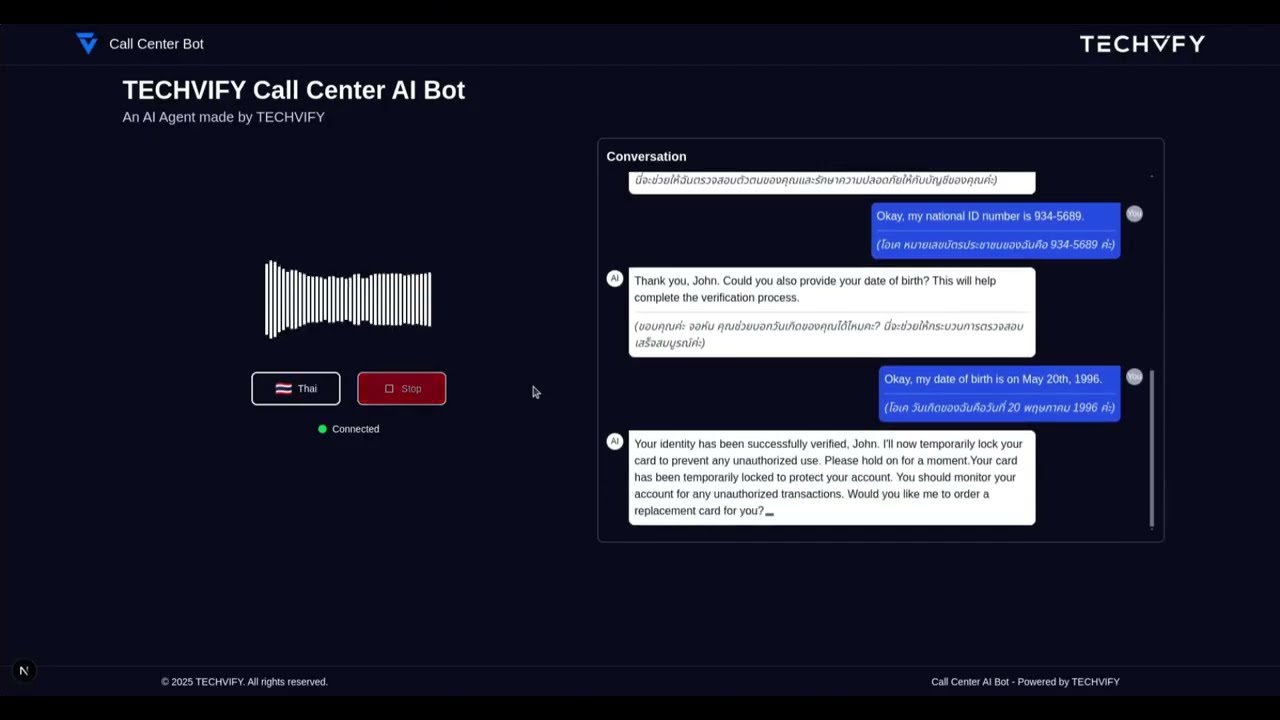Click the Conversation panel heading
The width and height of the screenshot is (1280, 720).
click(646, 156)
